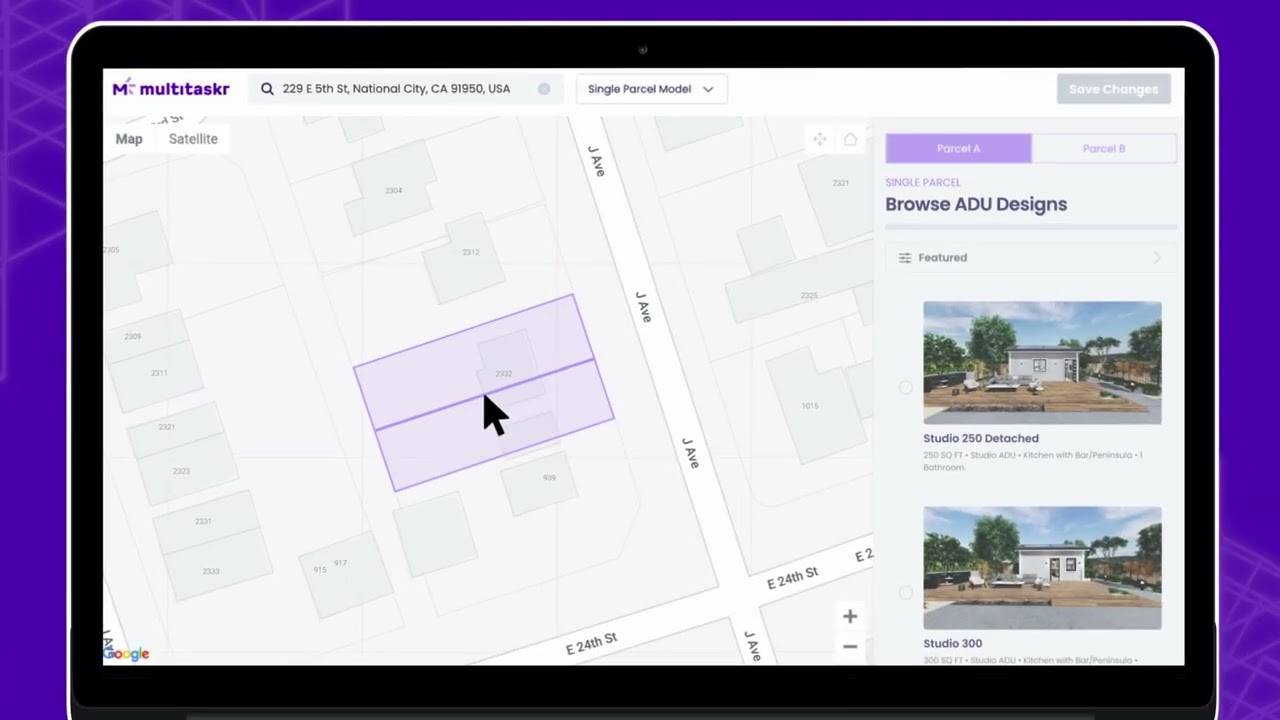Zoom out on the map
This screenshot has height=720, width=1280.
point(849,647)
